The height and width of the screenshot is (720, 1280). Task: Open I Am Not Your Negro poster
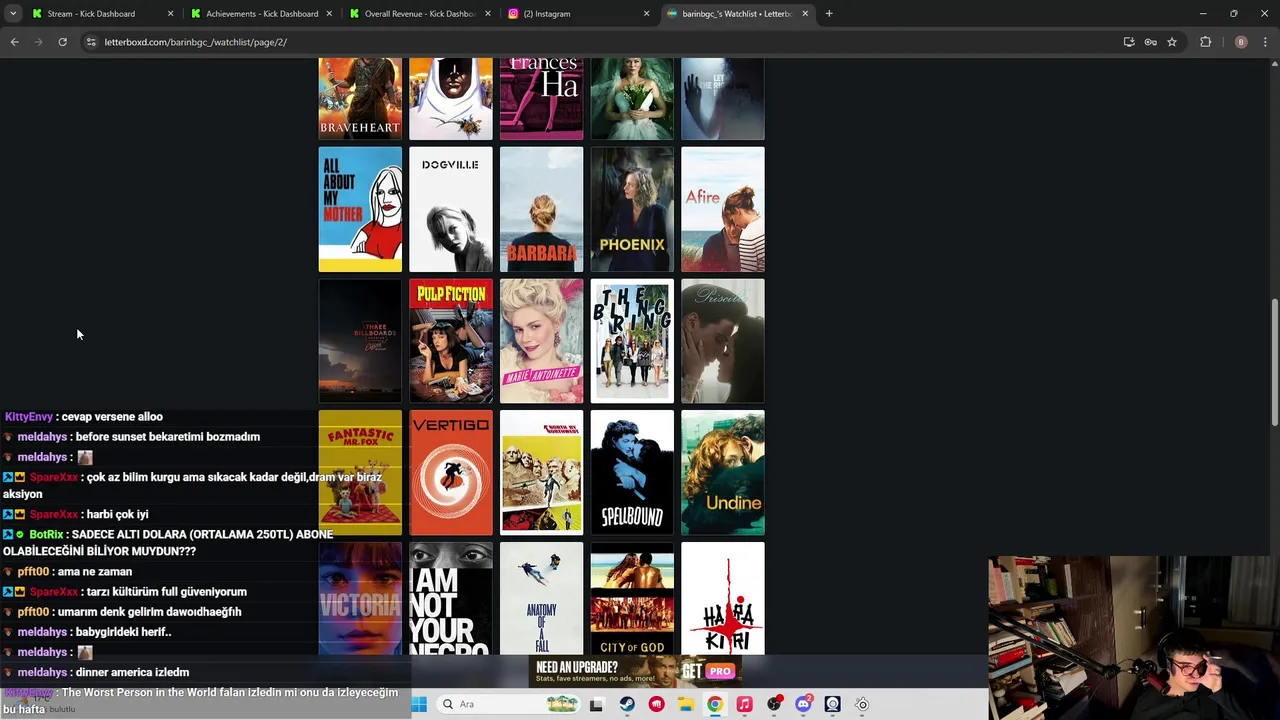[x=451, y=598]
